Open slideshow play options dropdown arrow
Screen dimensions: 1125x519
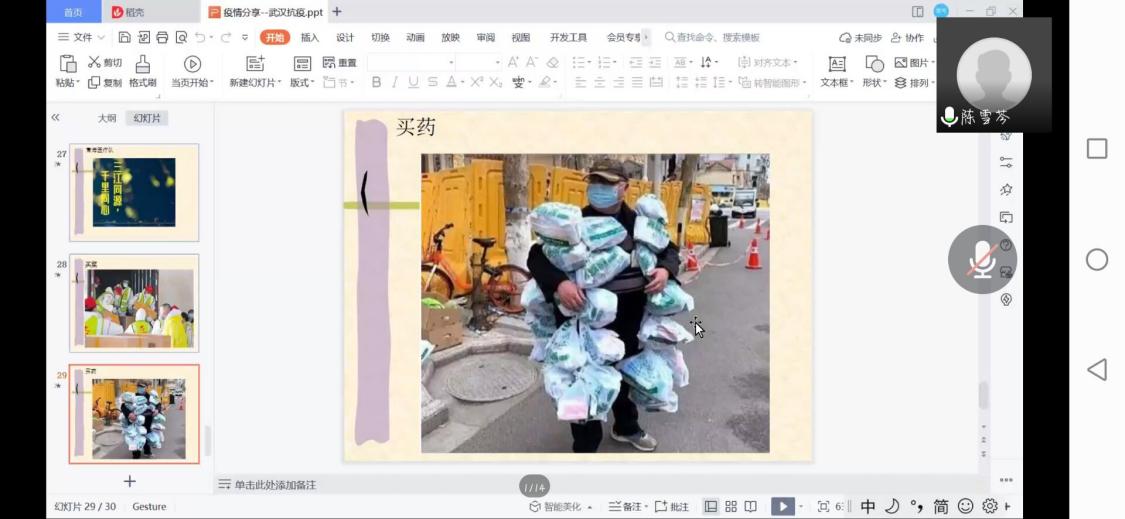801,507
